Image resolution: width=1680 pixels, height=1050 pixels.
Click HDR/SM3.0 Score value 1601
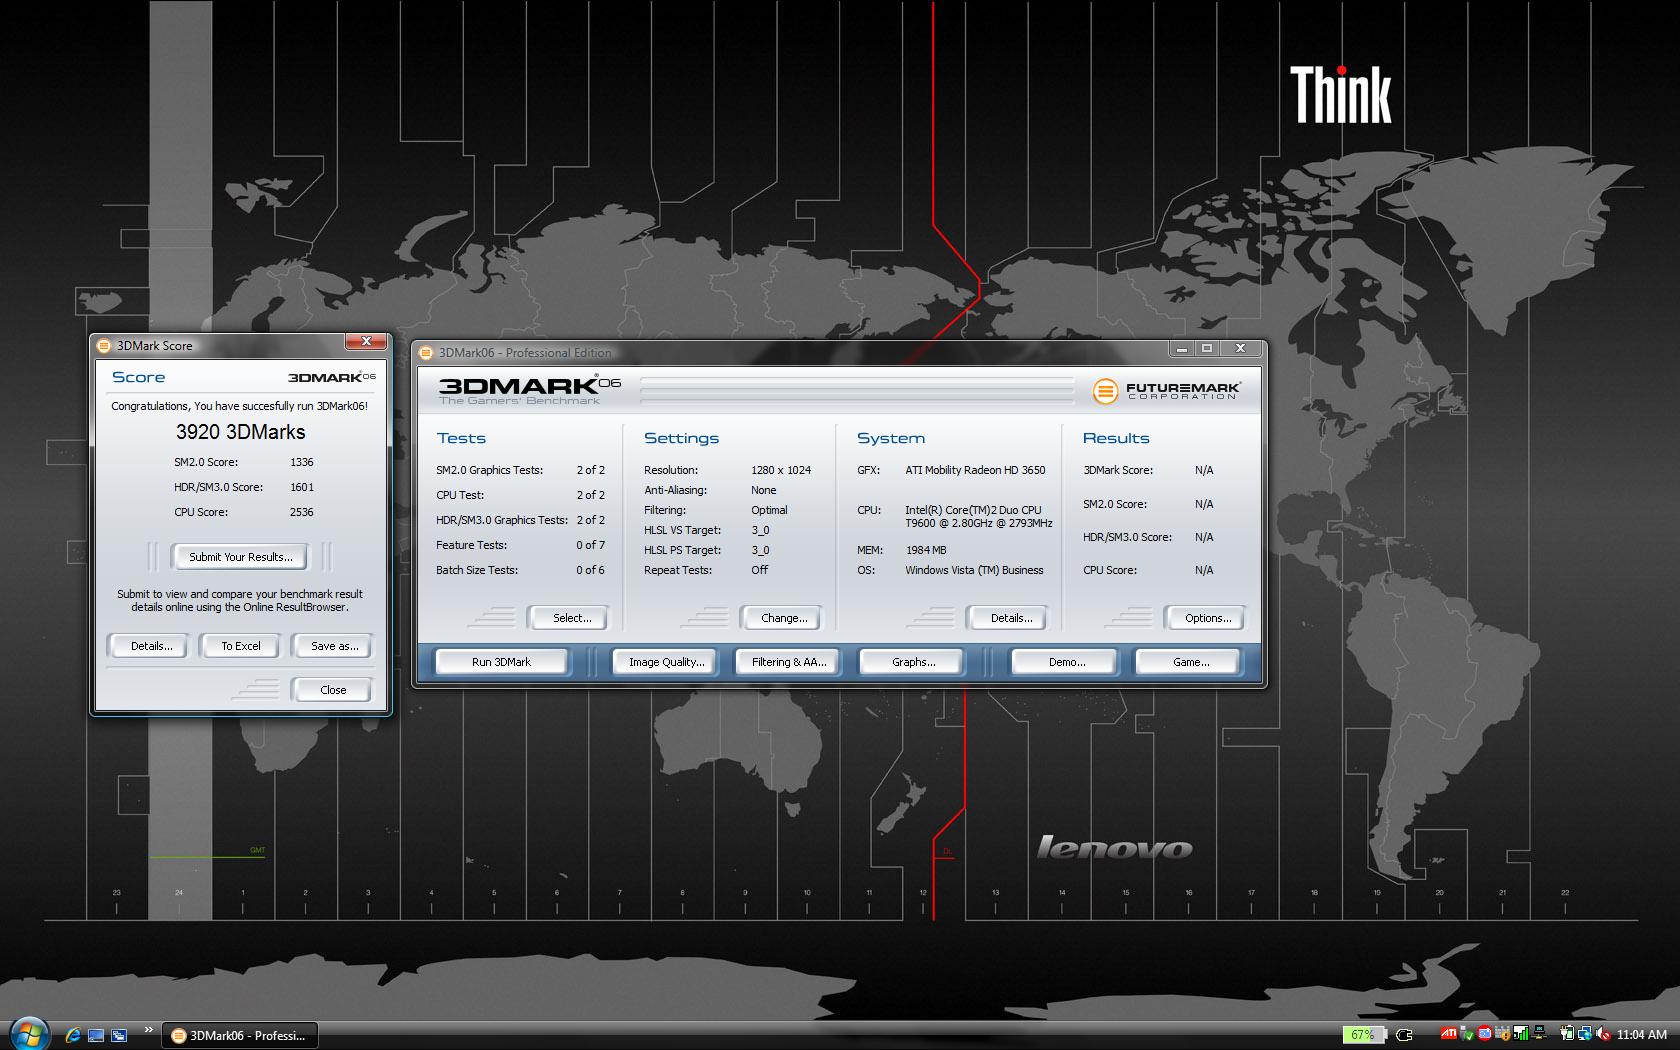pyautogui.click(x=302, y=487)
